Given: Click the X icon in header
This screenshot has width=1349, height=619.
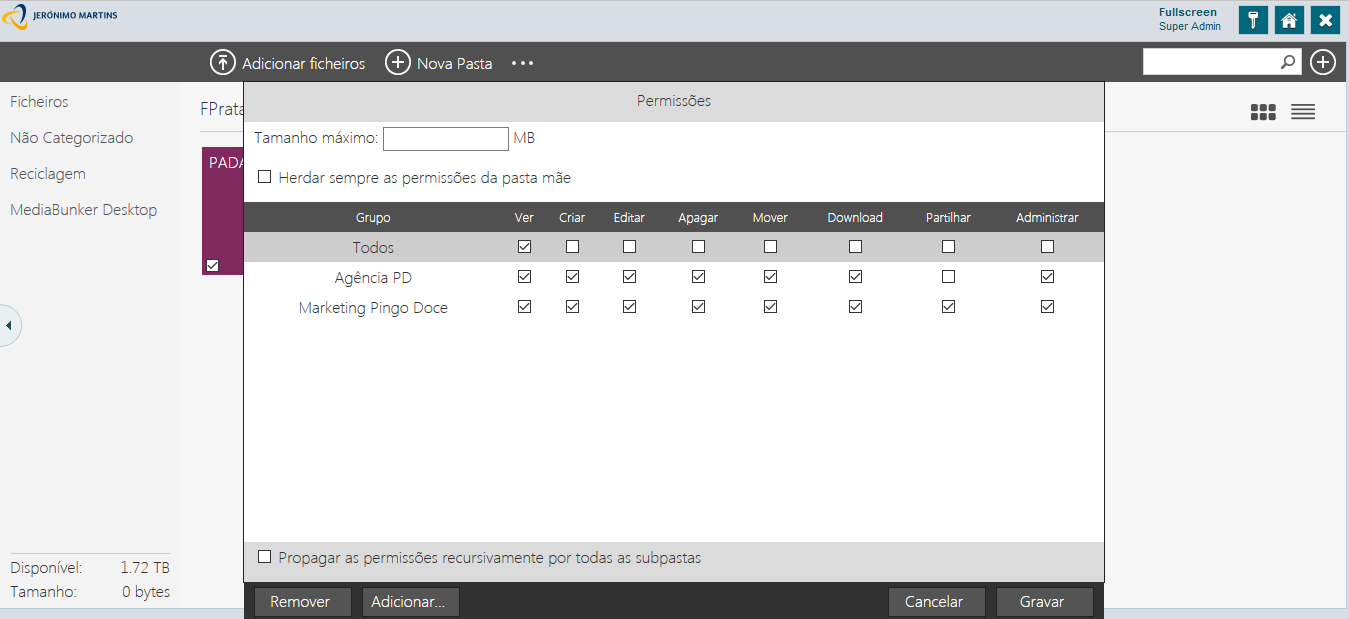Looking at the screenshot, I should (1325, 20).
